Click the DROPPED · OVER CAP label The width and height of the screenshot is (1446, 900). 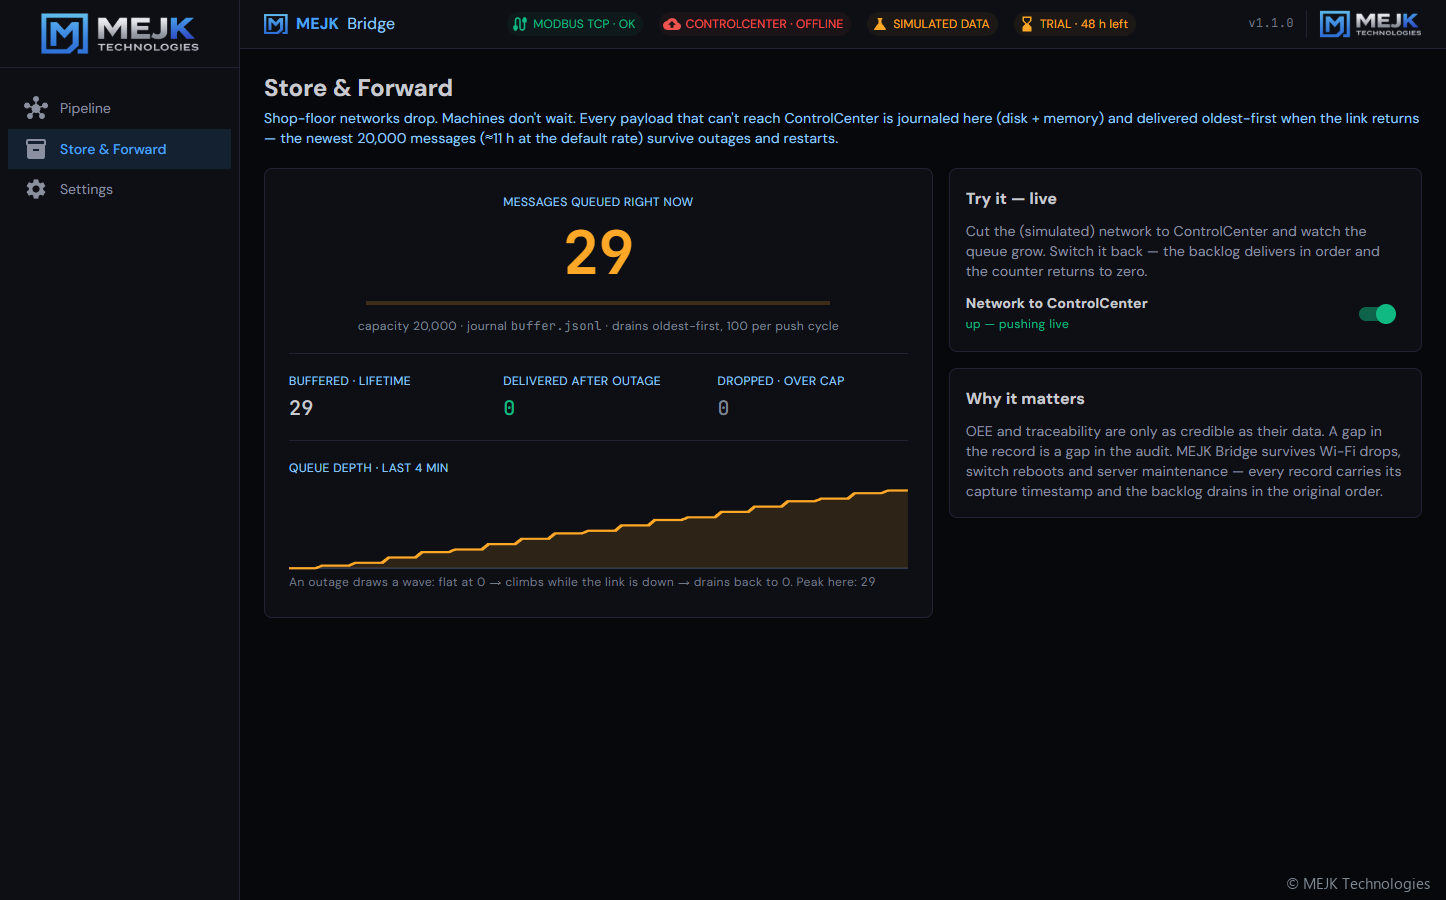(x=781, y=381)
